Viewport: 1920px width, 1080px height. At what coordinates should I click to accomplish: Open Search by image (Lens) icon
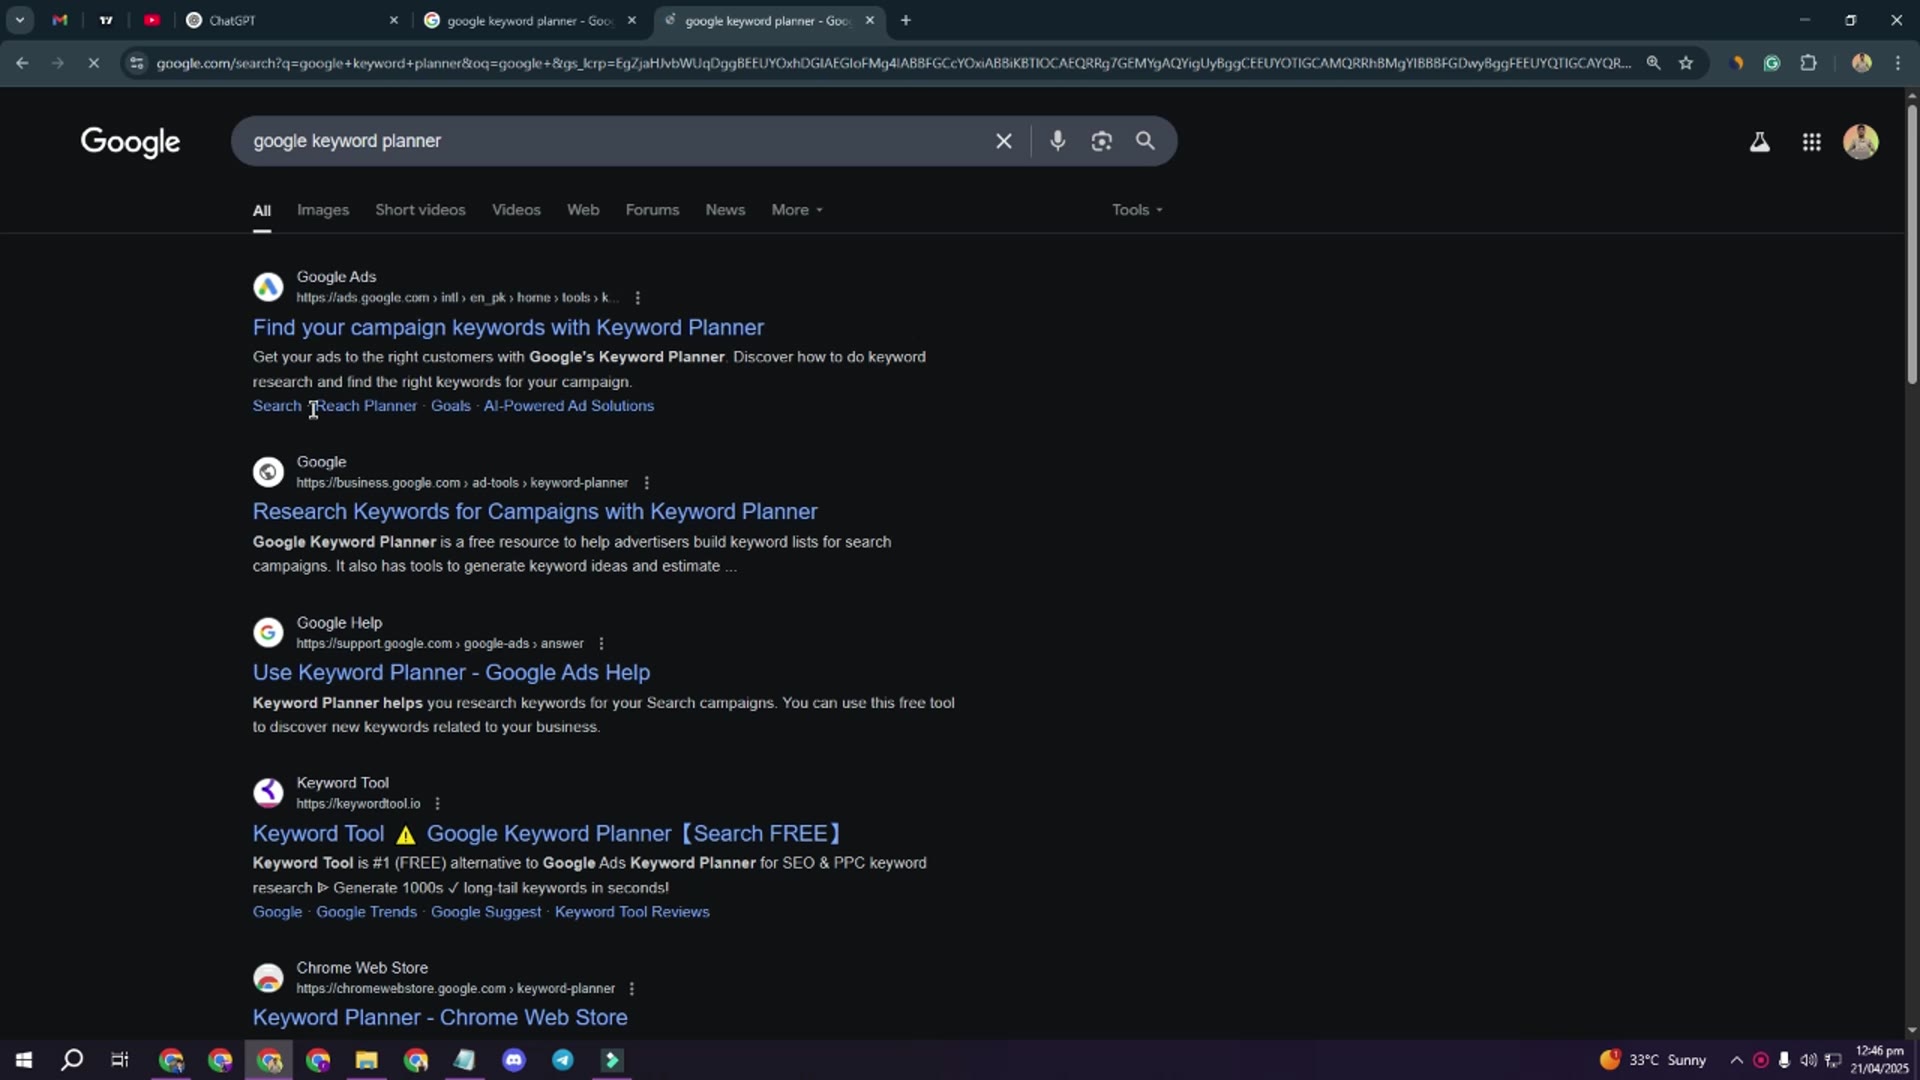1101,141
